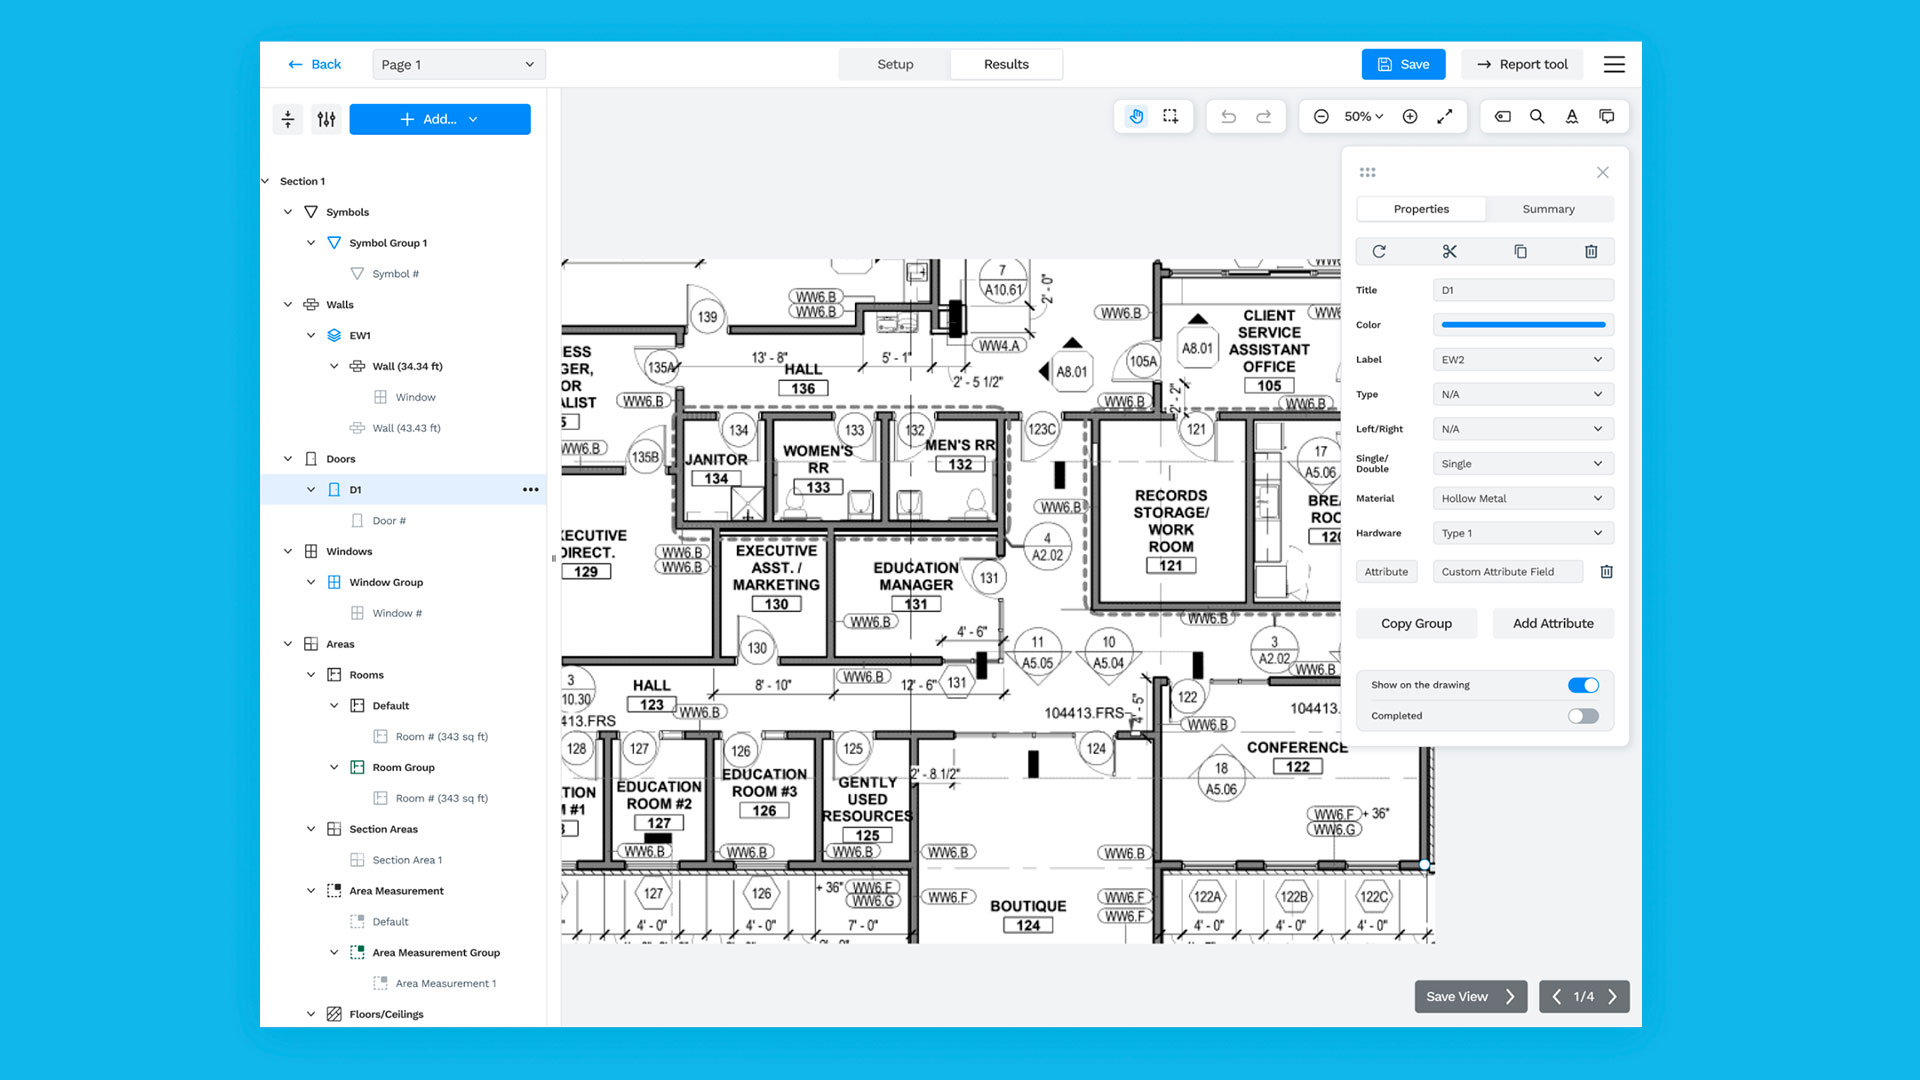Open the search magnifier tool
Image resolution: width=1920 pixels, height=1080 pixels.
point(1537,117)
